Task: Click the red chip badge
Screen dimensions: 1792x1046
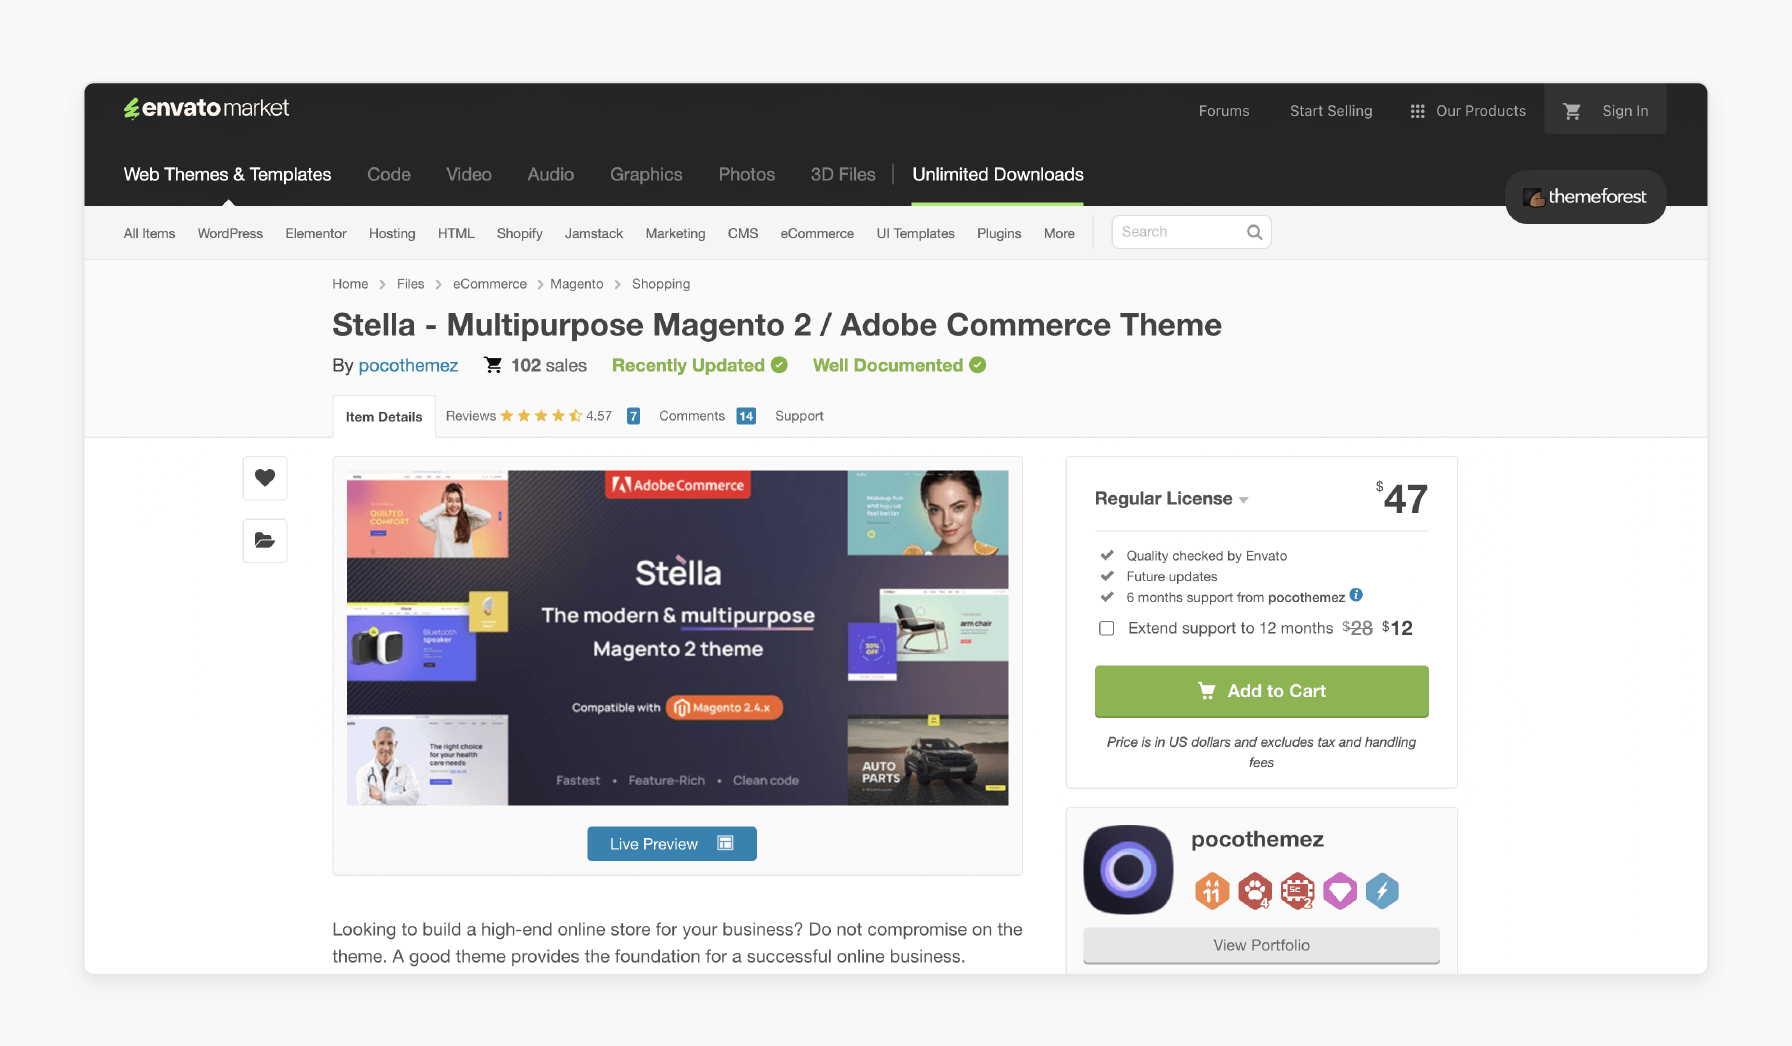Action: click(1297, 891)
